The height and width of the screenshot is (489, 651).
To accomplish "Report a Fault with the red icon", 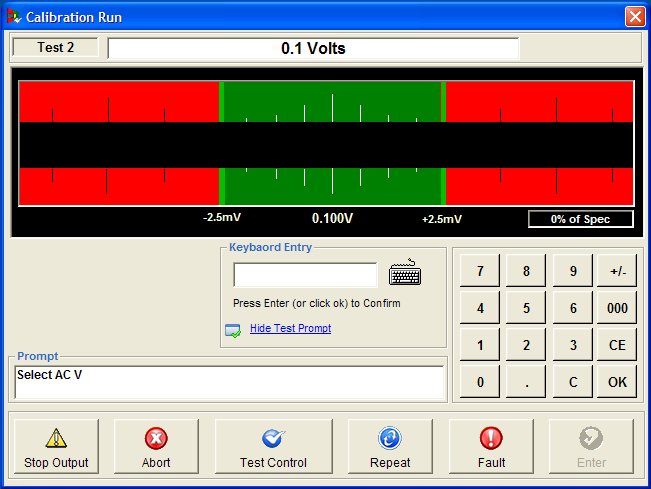I will pos(491,447).
